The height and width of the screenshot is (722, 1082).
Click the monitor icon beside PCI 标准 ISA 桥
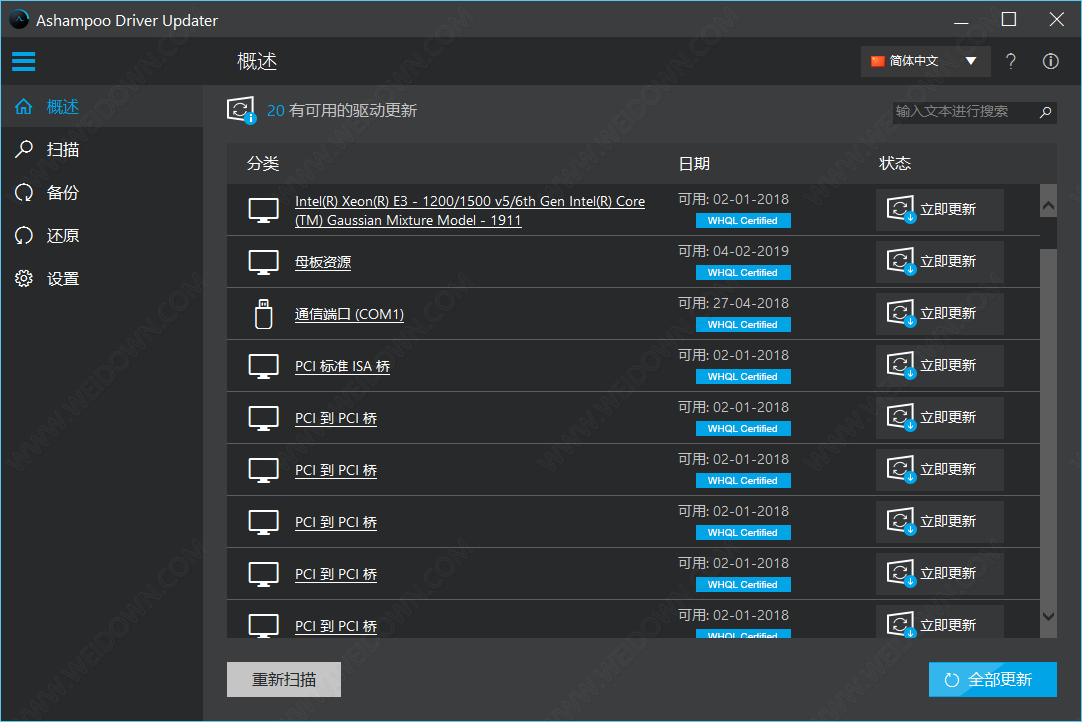point(263,367)
